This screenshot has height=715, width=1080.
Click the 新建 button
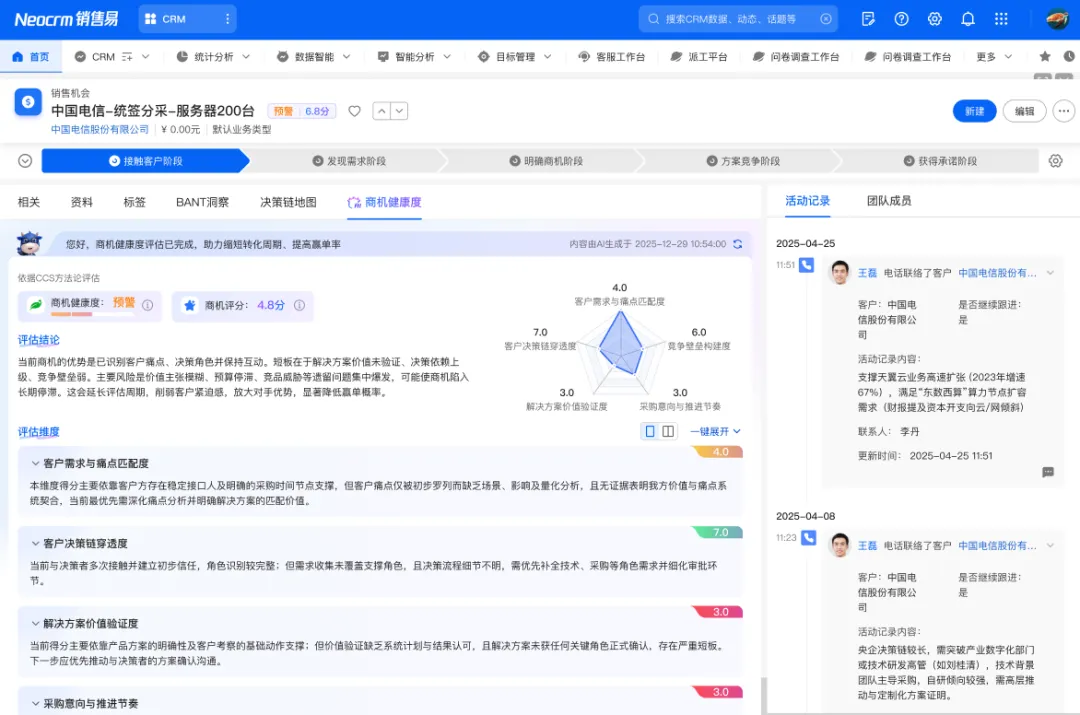974,111
